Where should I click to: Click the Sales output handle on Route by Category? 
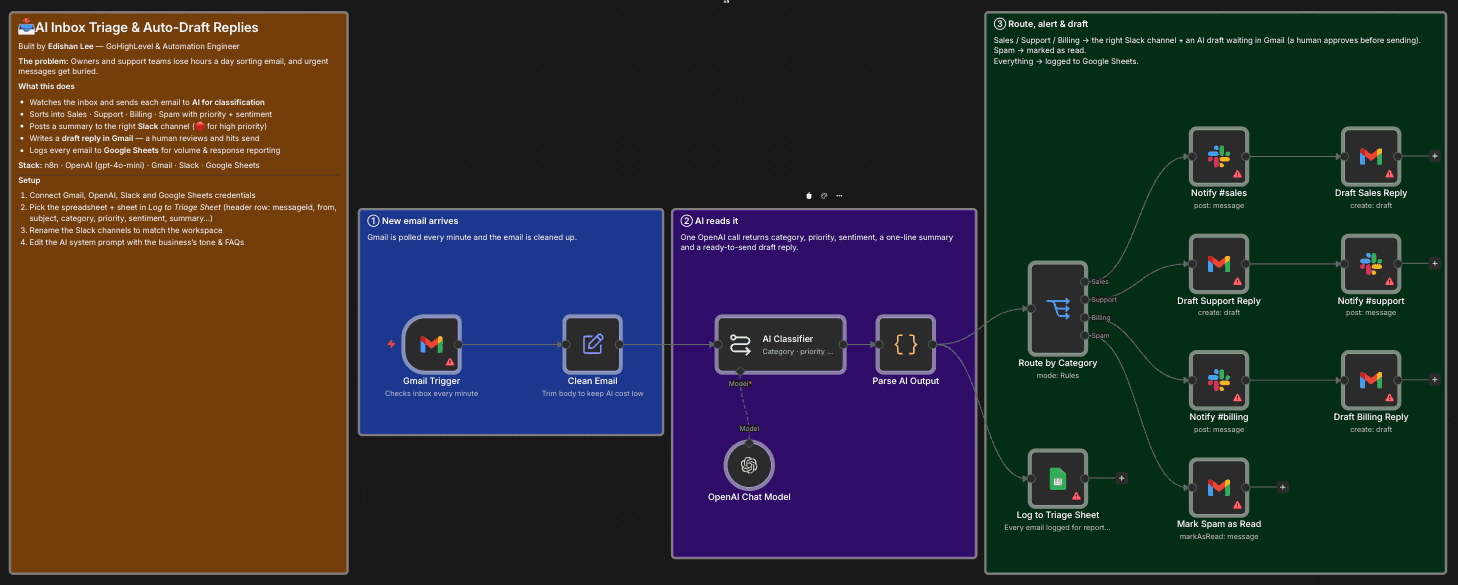tap(1086, 282)
